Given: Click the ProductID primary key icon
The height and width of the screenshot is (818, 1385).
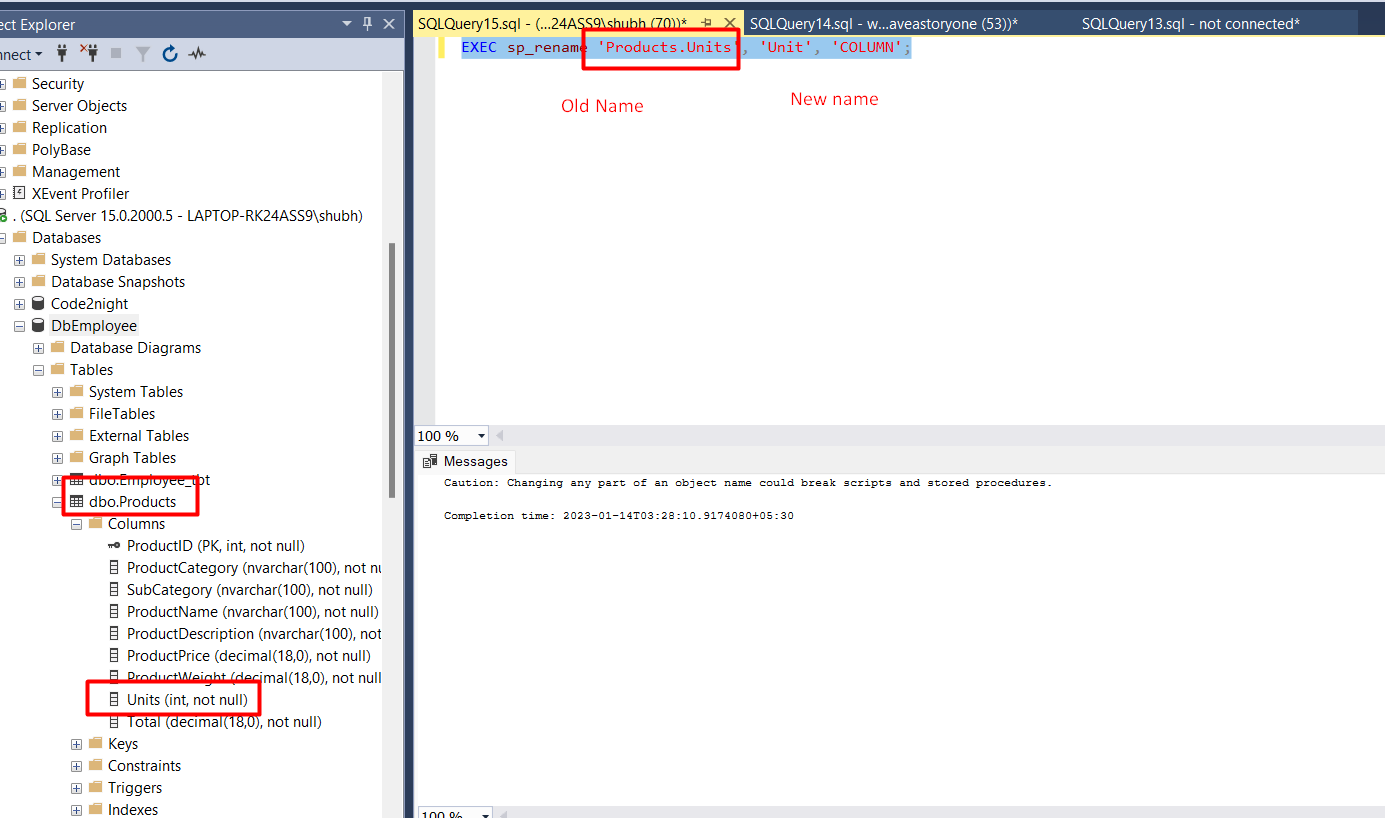Looking at the screenshot, I should pos(114,546).
